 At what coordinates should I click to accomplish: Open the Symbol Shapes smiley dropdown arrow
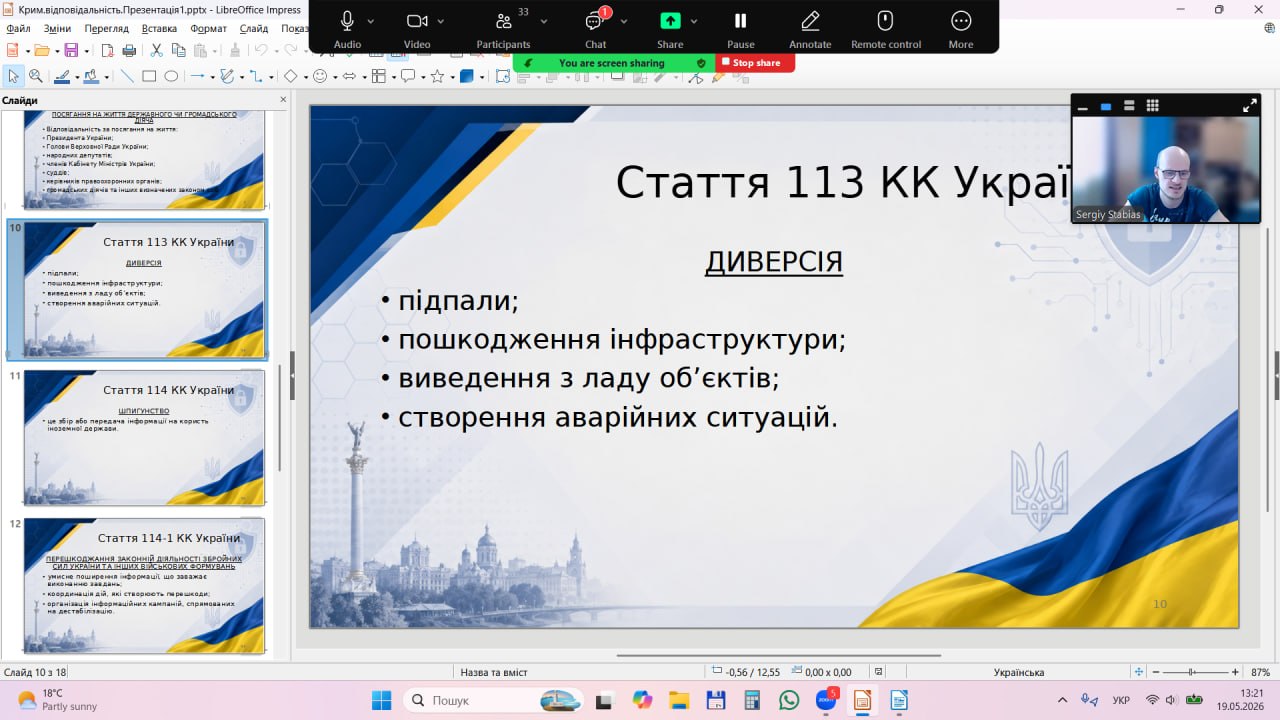[x=334, y=76]
